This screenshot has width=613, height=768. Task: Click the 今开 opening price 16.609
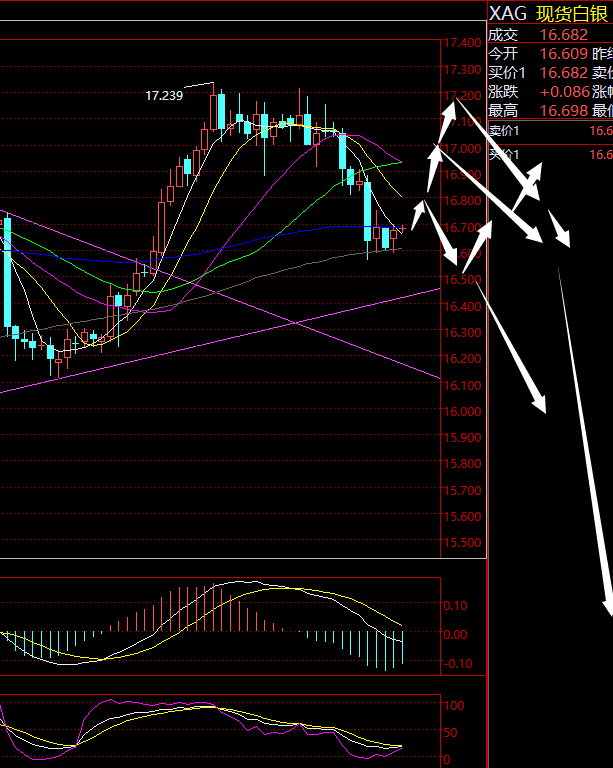click(564, 53)
